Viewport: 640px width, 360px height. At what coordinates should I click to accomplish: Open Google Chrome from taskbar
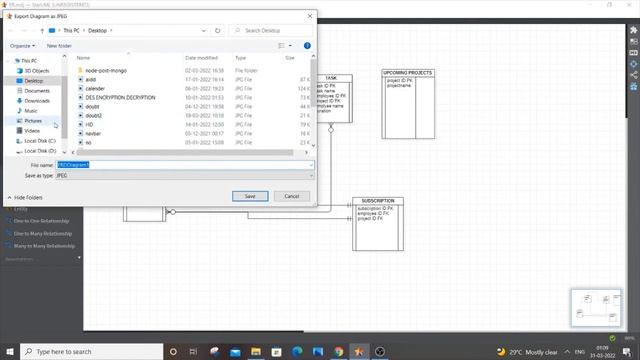pos(338,351)
